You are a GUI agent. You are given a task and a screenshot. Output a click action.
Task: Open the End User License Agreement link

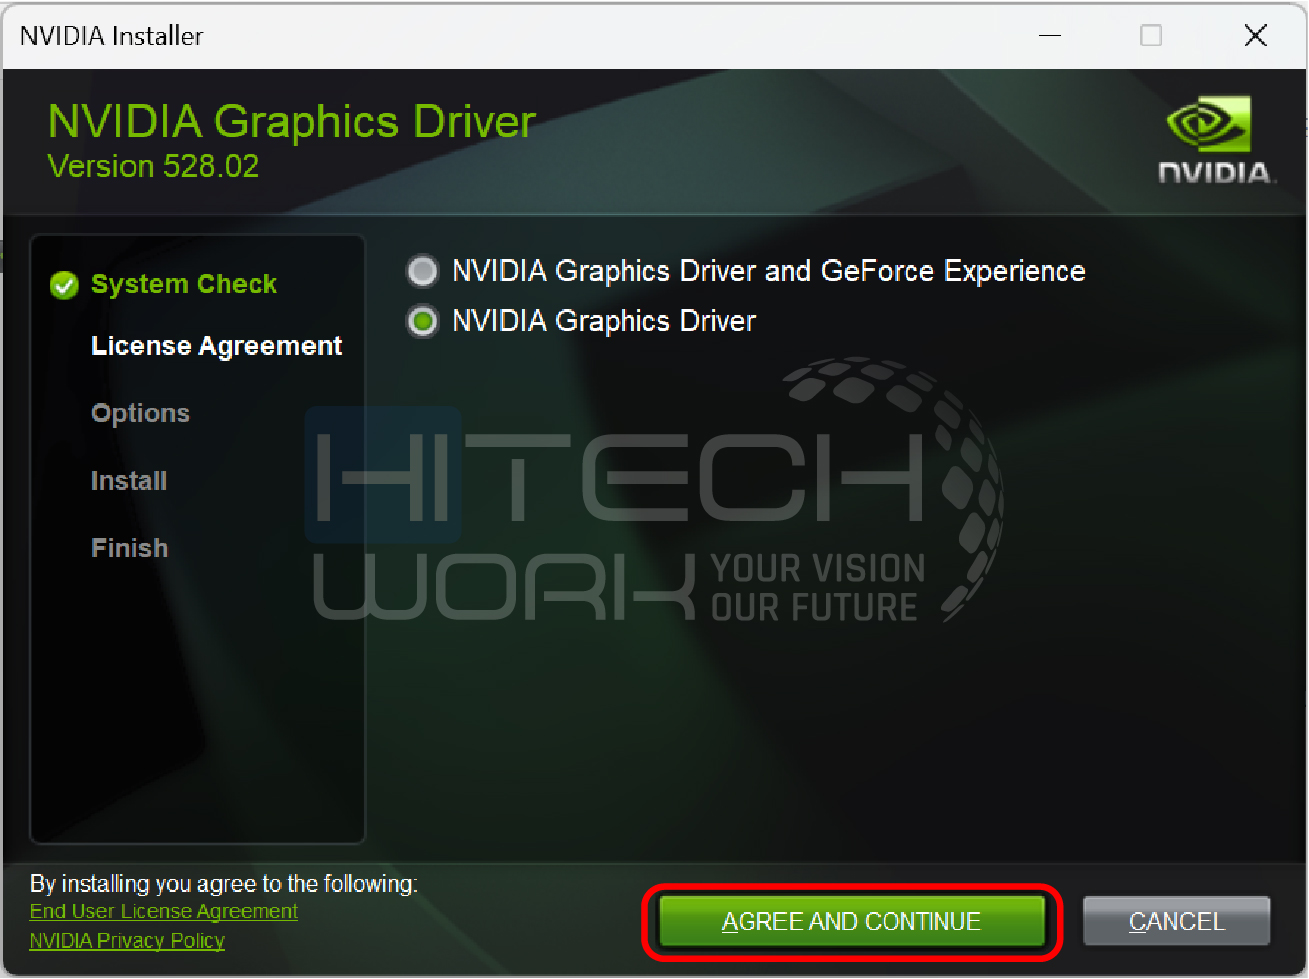[164, 911]
